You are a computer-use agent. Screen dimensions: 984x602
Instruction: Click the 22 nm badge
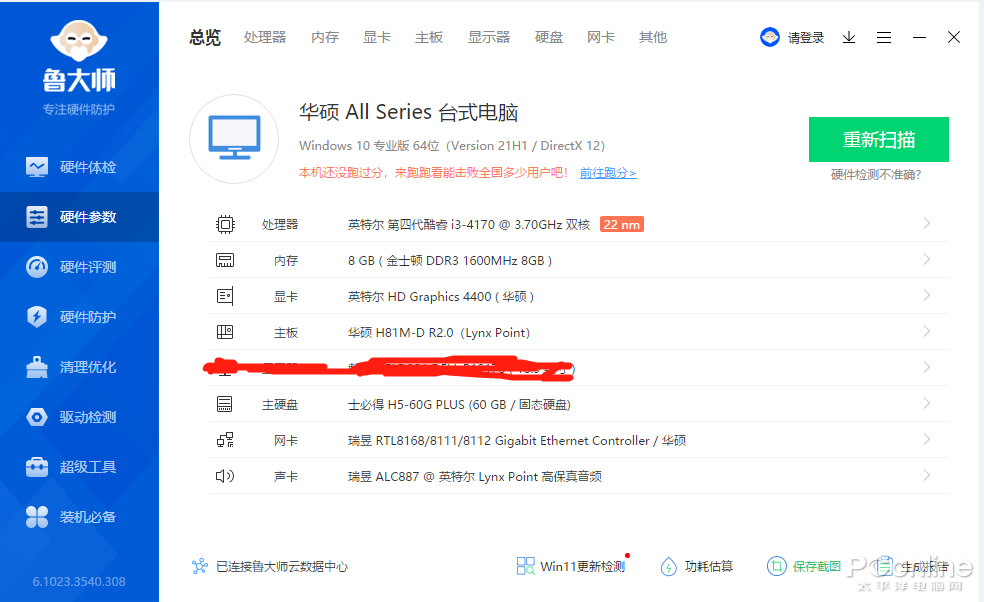coord(622,224)
